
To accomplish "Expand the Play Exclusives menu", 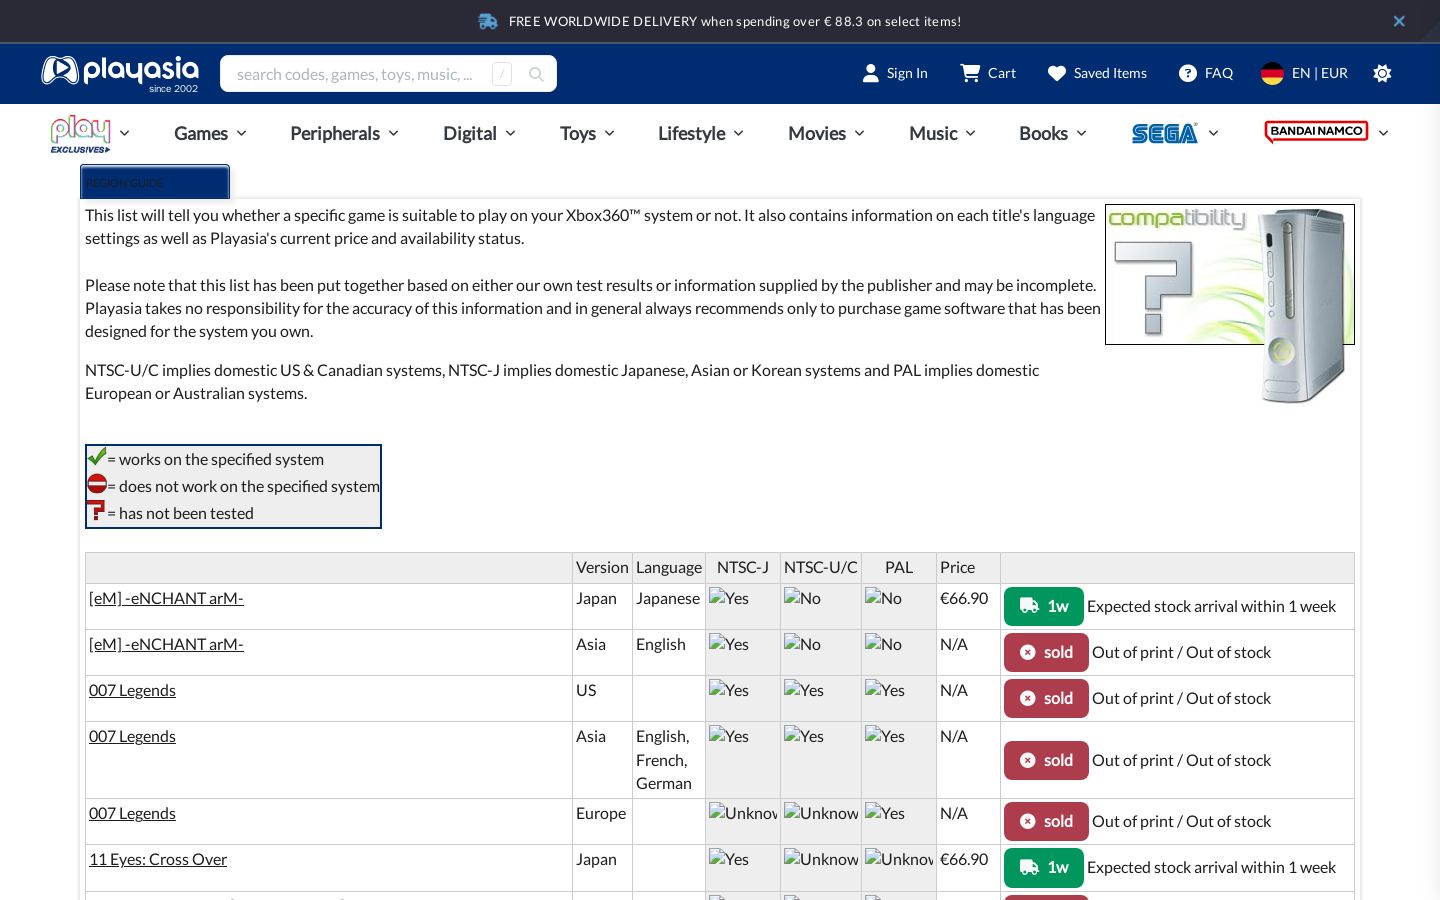I will [90, 133].
